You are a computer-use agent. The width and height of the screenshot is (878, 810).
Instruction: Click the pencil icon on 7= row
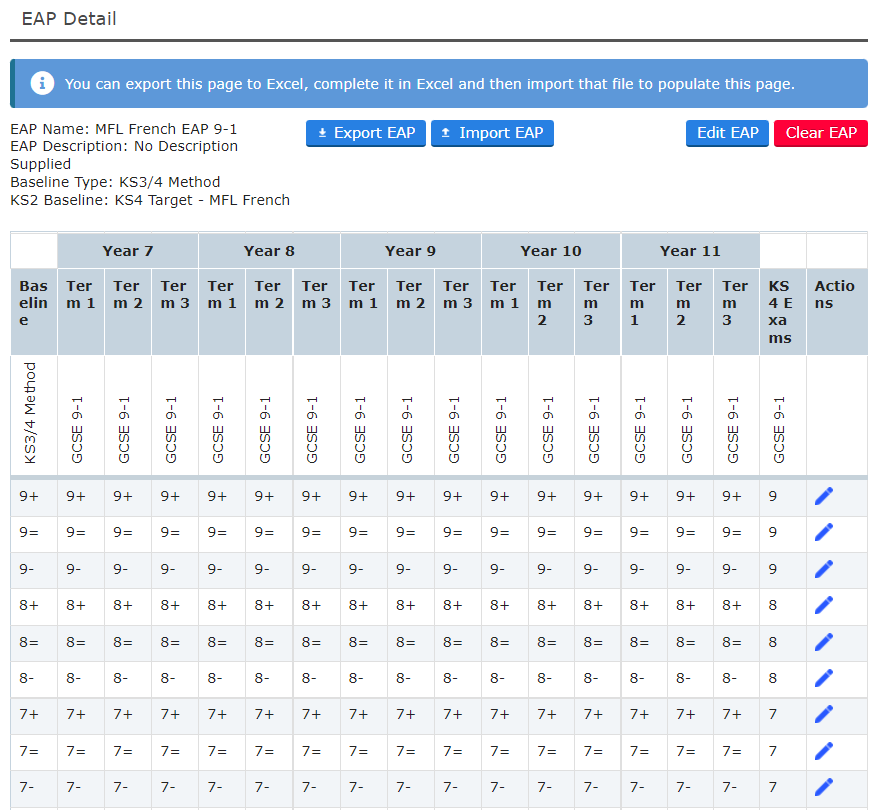824,750
